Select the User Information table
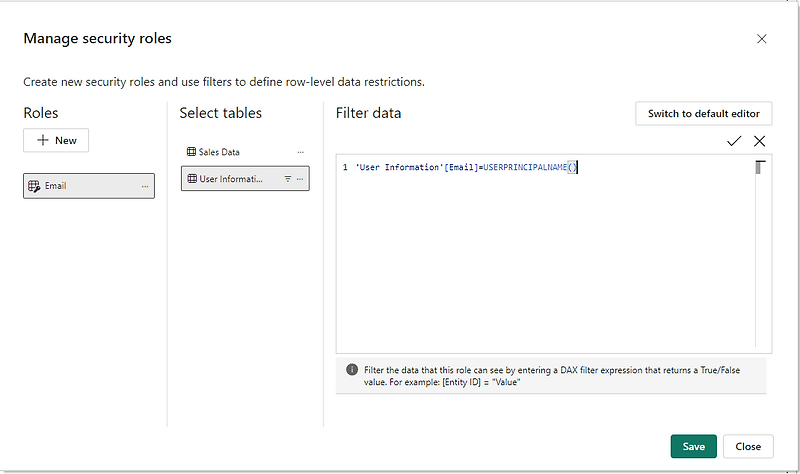Image resolution: width=800 pixels, height=474 pixels. [245, 179]
